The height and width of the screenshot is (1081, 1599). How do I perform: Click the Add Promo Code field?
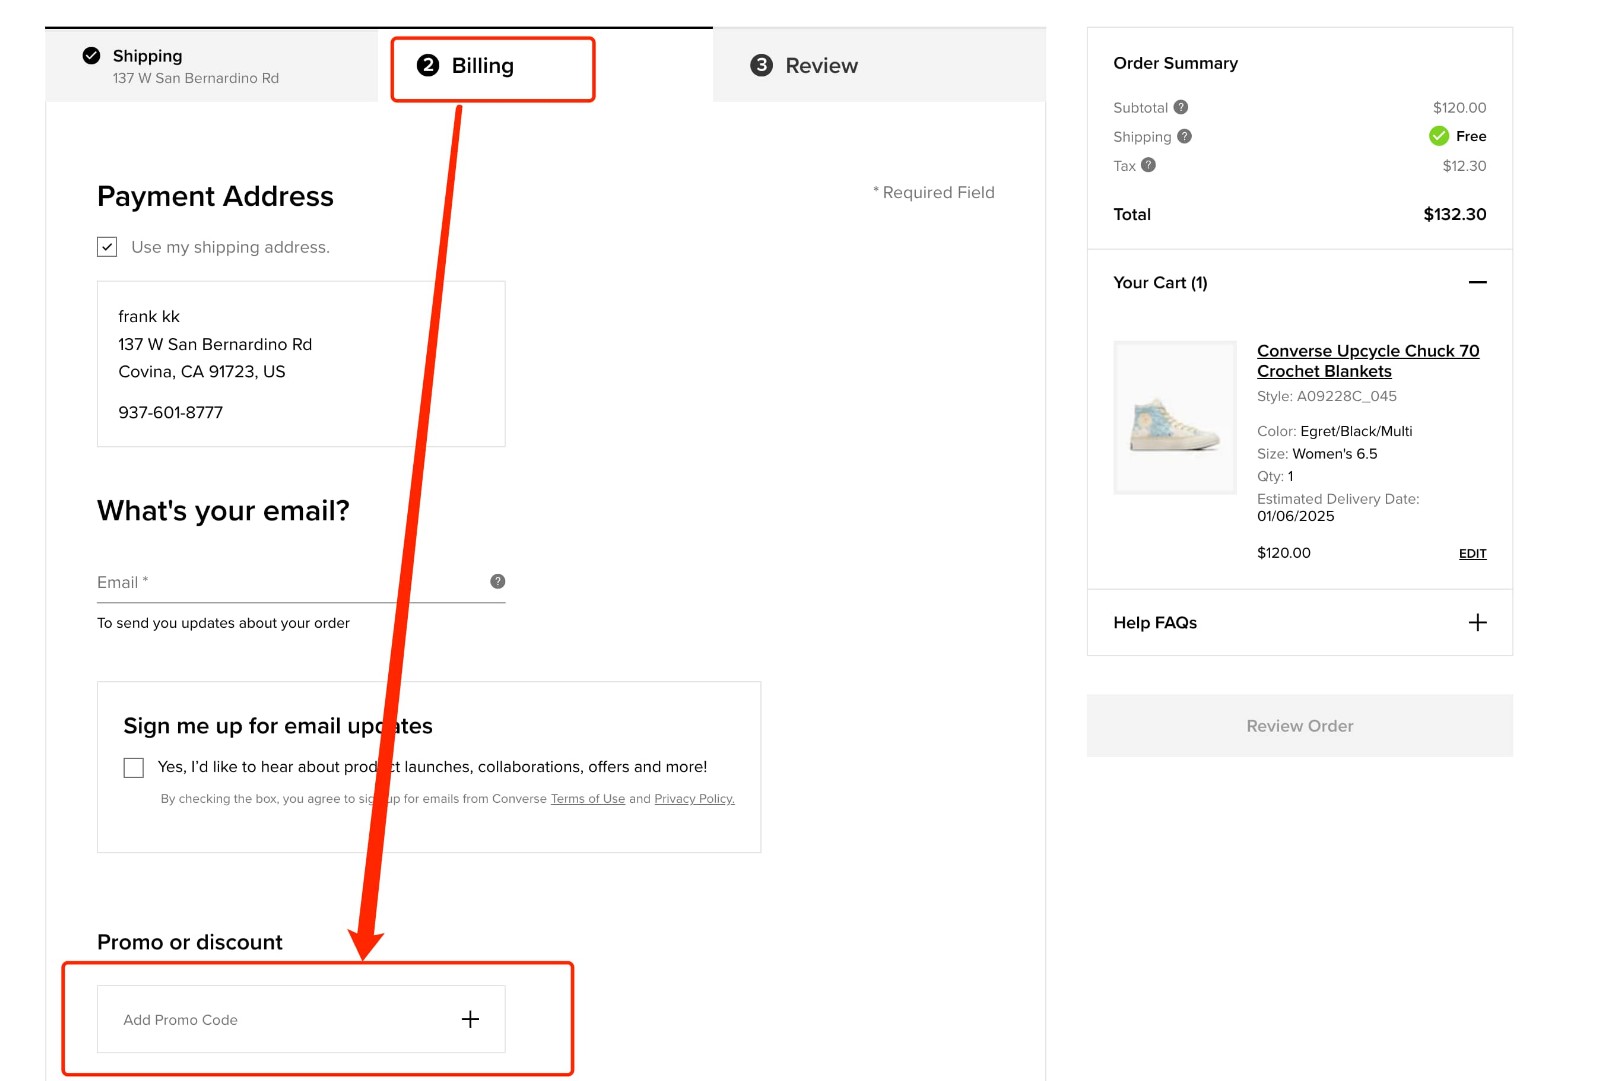301,1019
